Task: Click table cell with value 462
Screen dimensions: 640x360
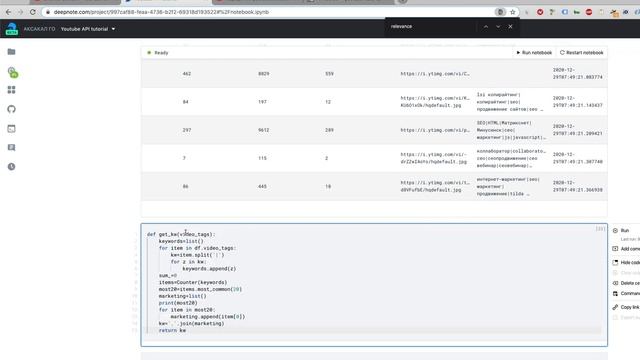Action: [x=187, y=74]
